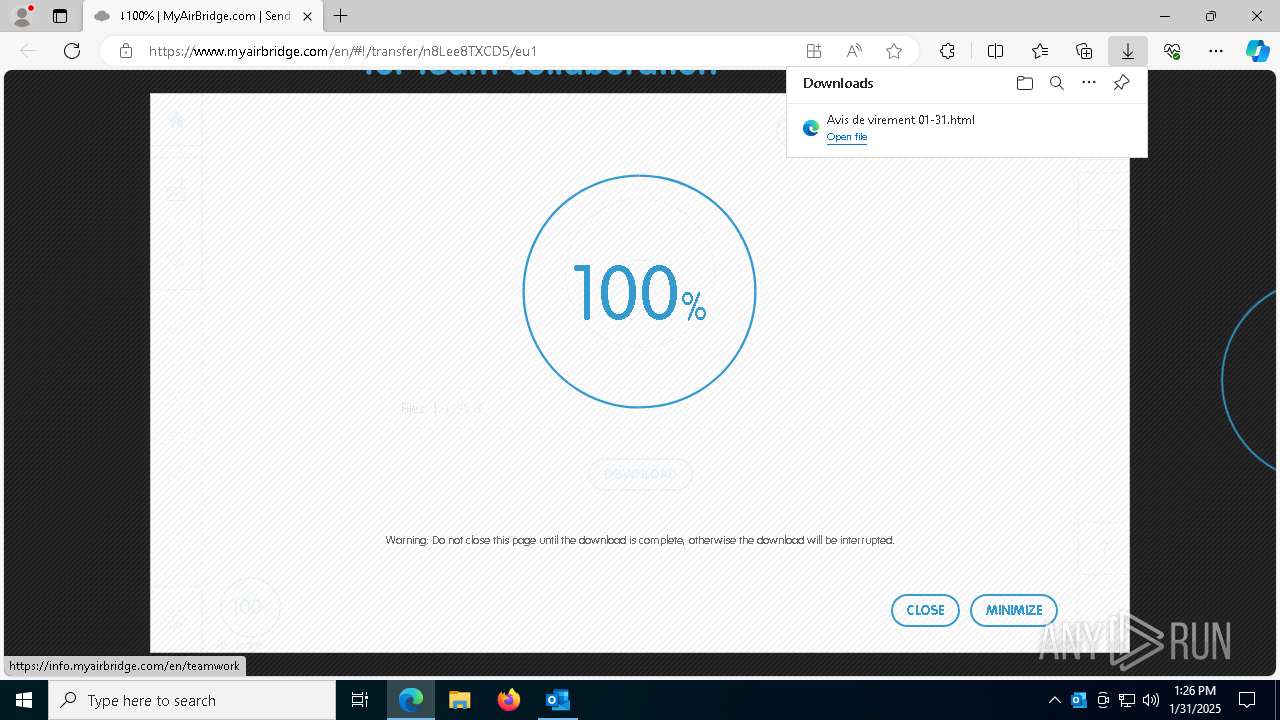Show hidden tray icons chevron

[x=1054, y=700]
